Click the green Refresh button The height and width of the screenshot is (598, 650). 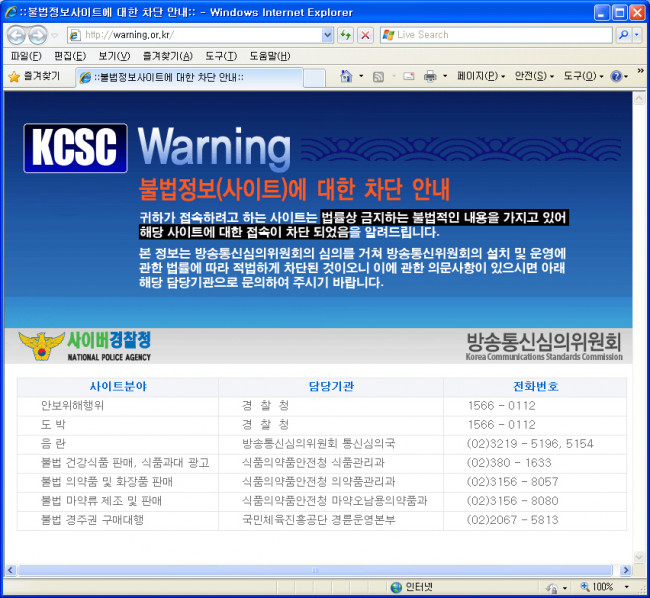pos(345,35)
